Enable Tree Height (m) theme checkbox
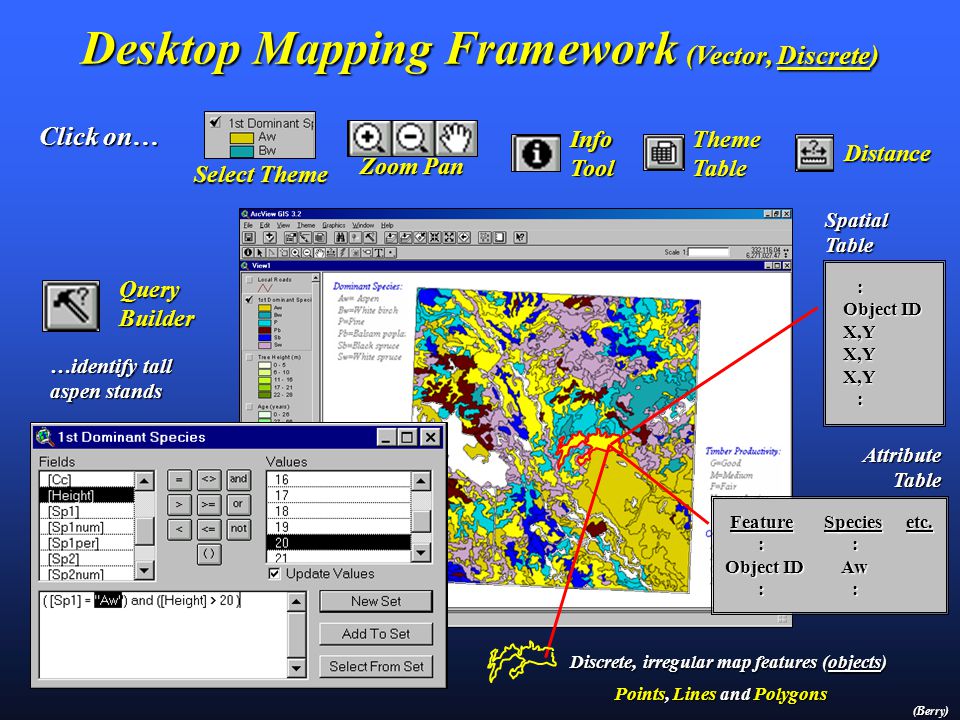Image resolution: width=960 pixels, height=720 pixels. [249, 357]
